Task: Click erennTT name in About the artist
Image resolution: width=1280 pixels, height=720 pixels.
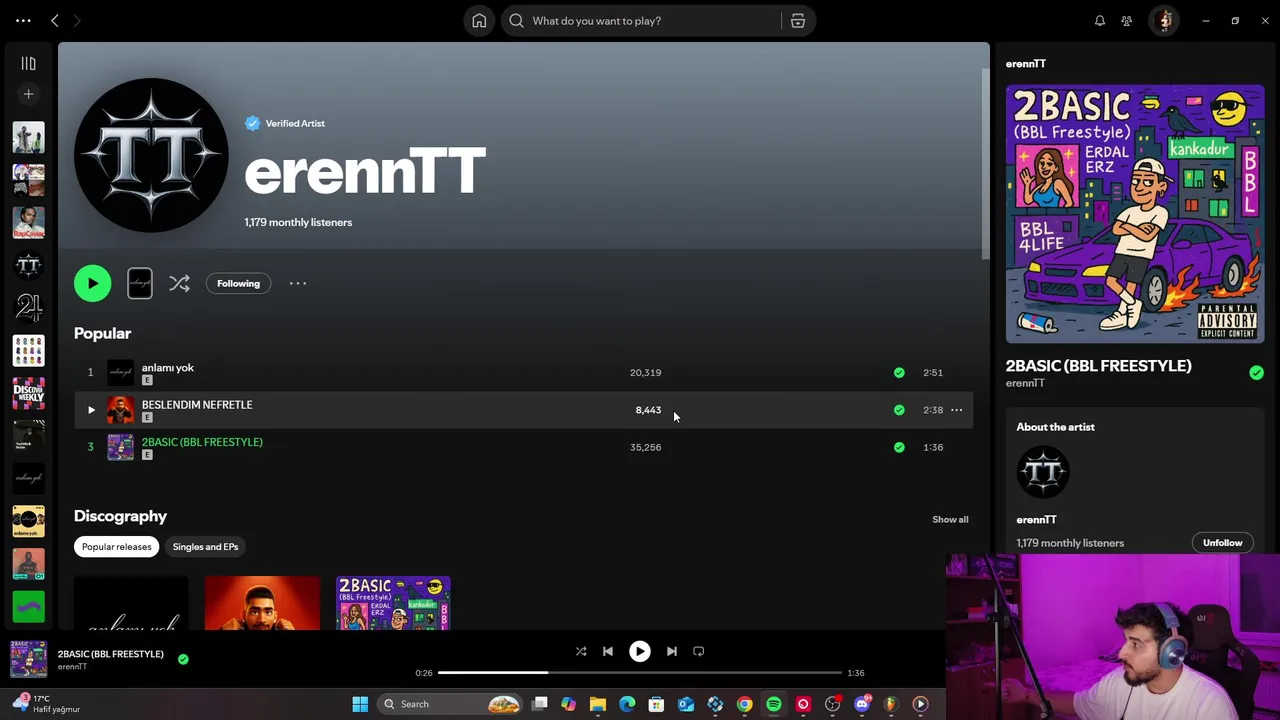Action: (1036, 519)
